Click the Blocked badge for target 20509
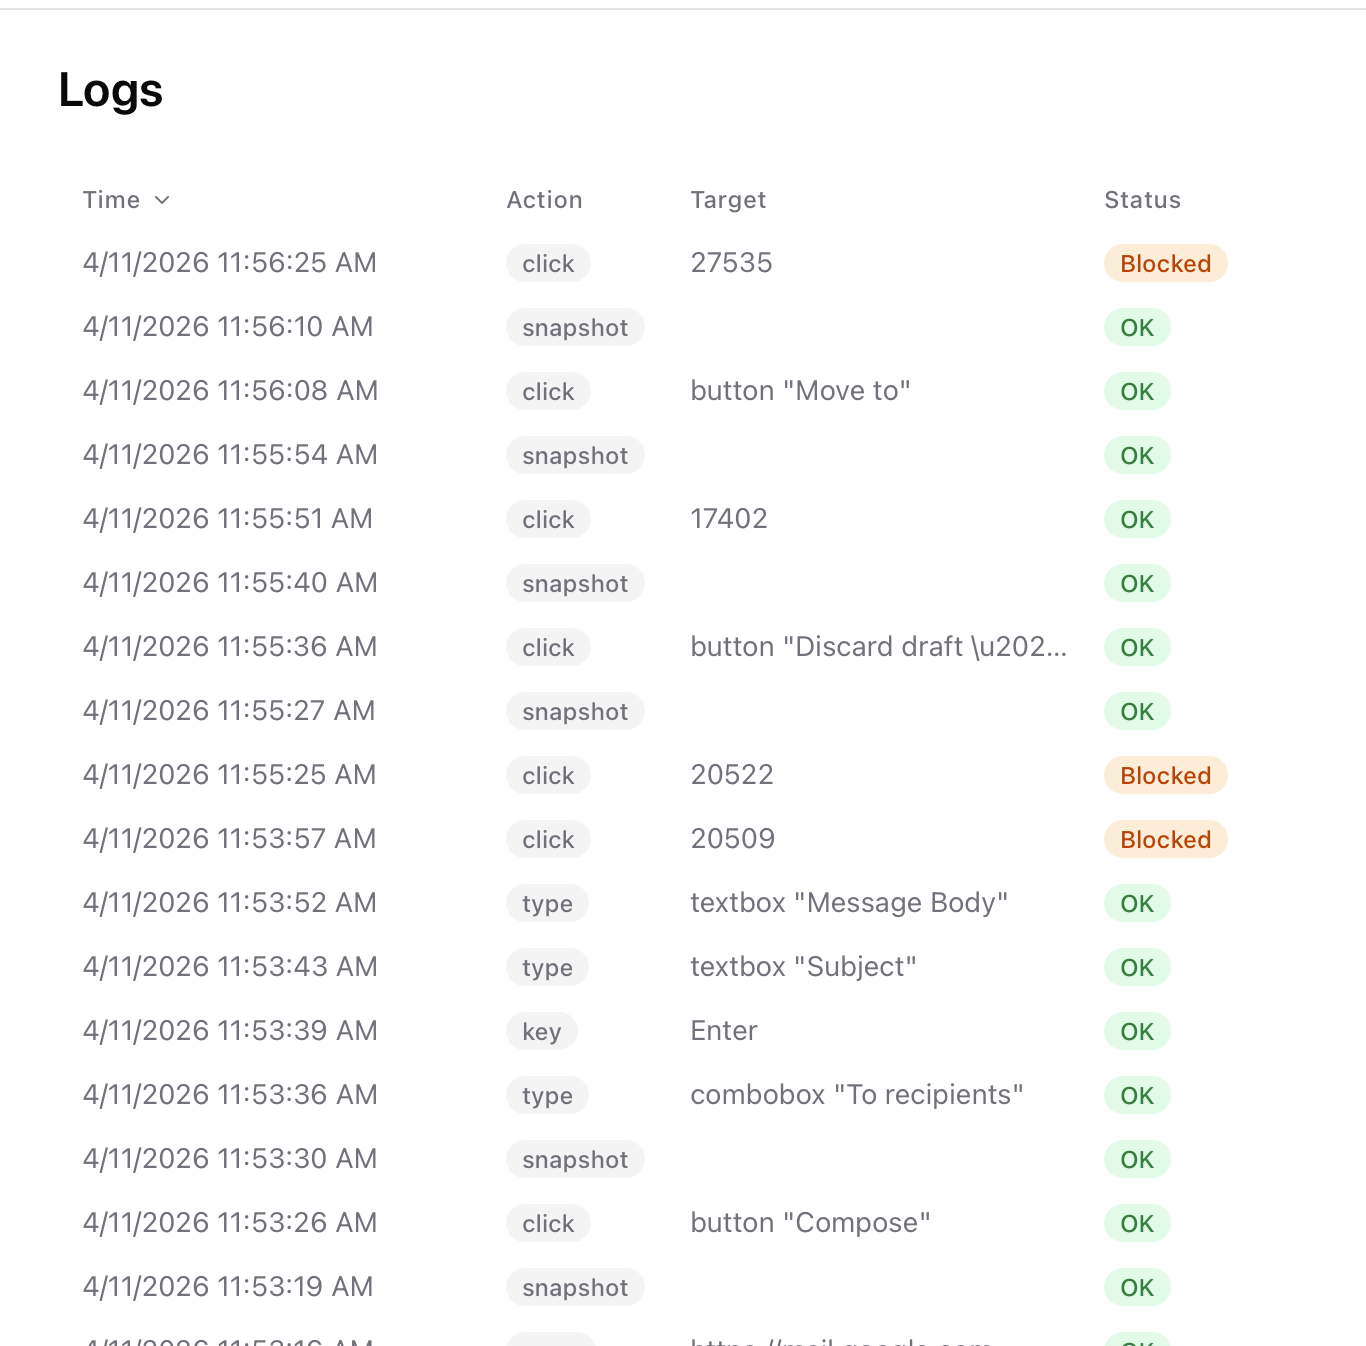The width and height of the screenshot is (1366, 1346). point(1165,839)
